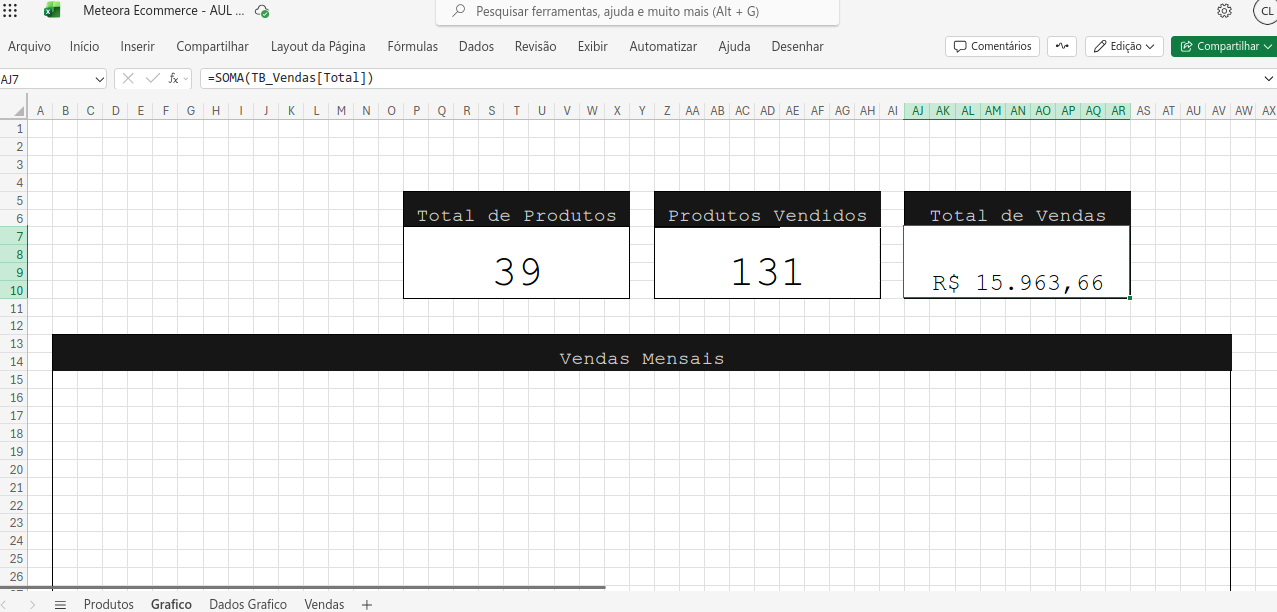Click the workbook title Meteora Ecommerce
The height and width of the screenshot is (612, 1277).
coord(163,11)
